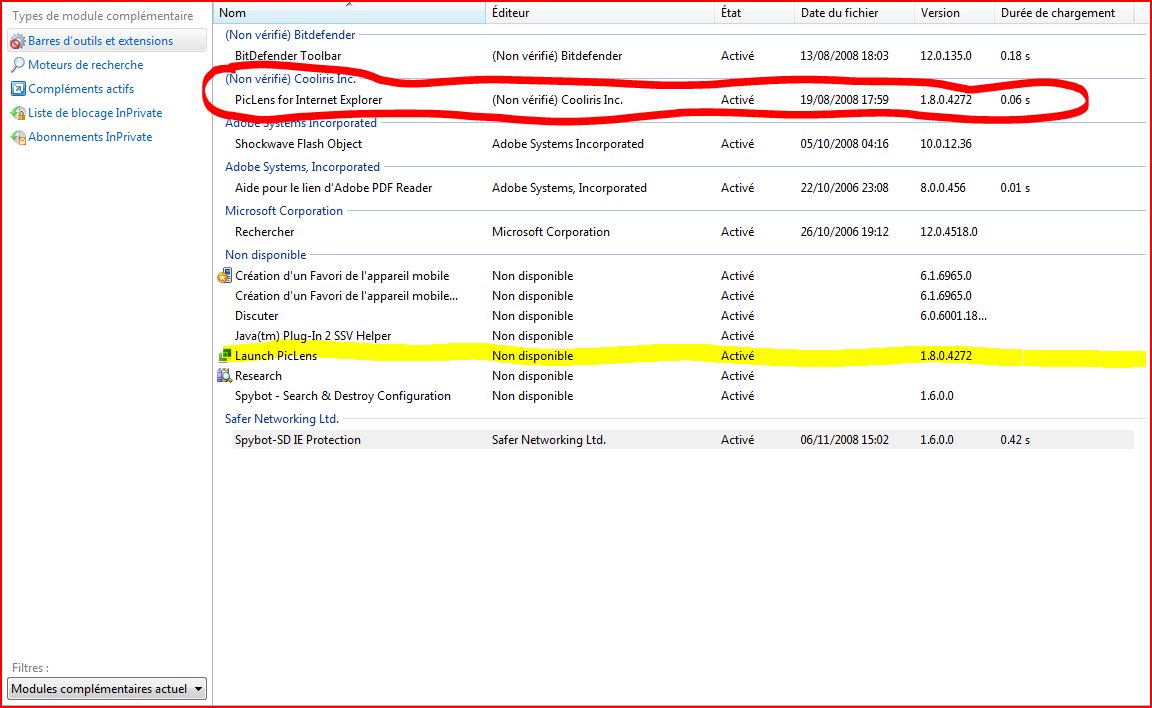The width and height of the screenshot is (1152, 708).
Task: Click the Activé status of BitDefender Toolbar
Action: 738,56
